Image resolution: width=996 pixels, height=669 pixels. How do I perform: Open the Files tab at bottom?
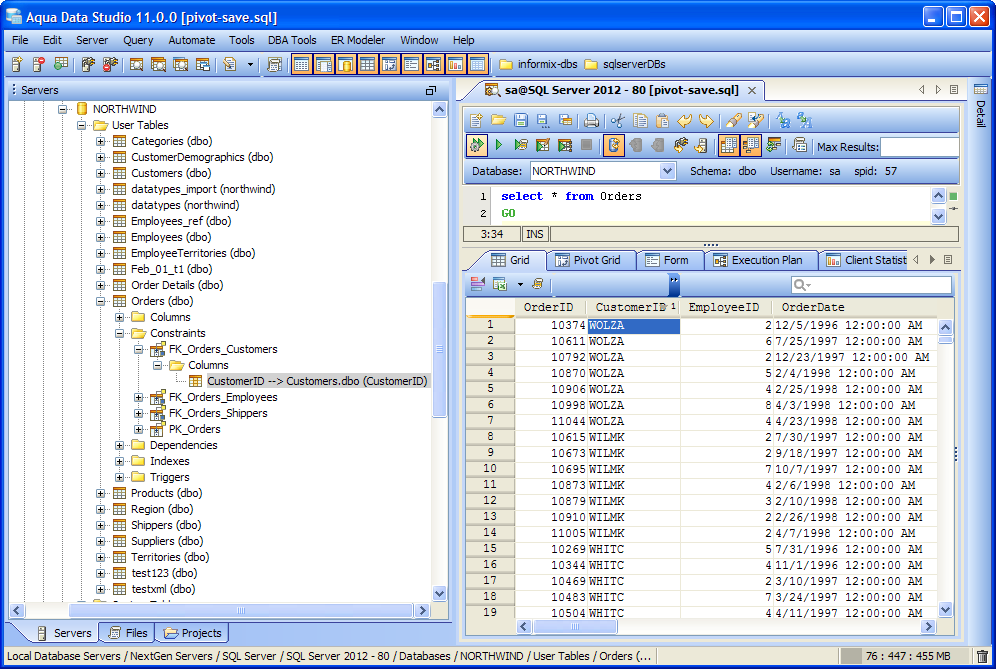(129, 633)
